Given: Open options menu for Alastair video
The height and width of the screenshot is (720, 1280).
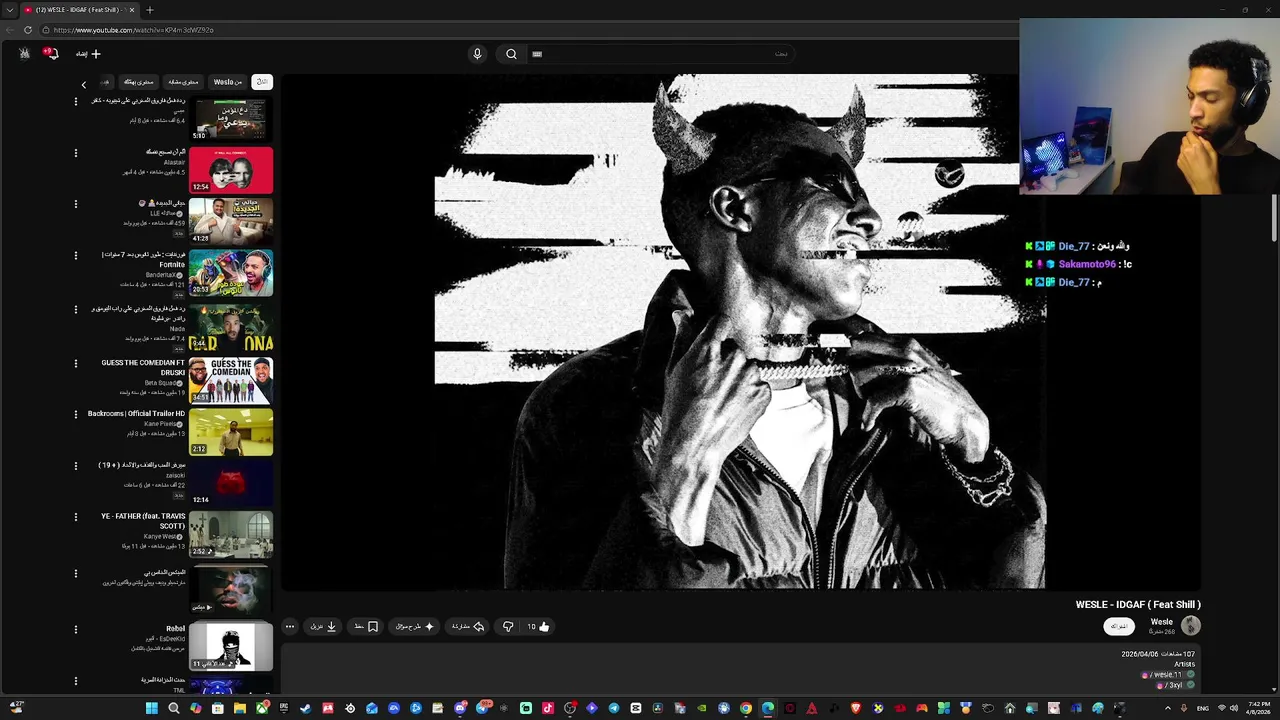Looking at the screenshot, I should tap(75, 153).
